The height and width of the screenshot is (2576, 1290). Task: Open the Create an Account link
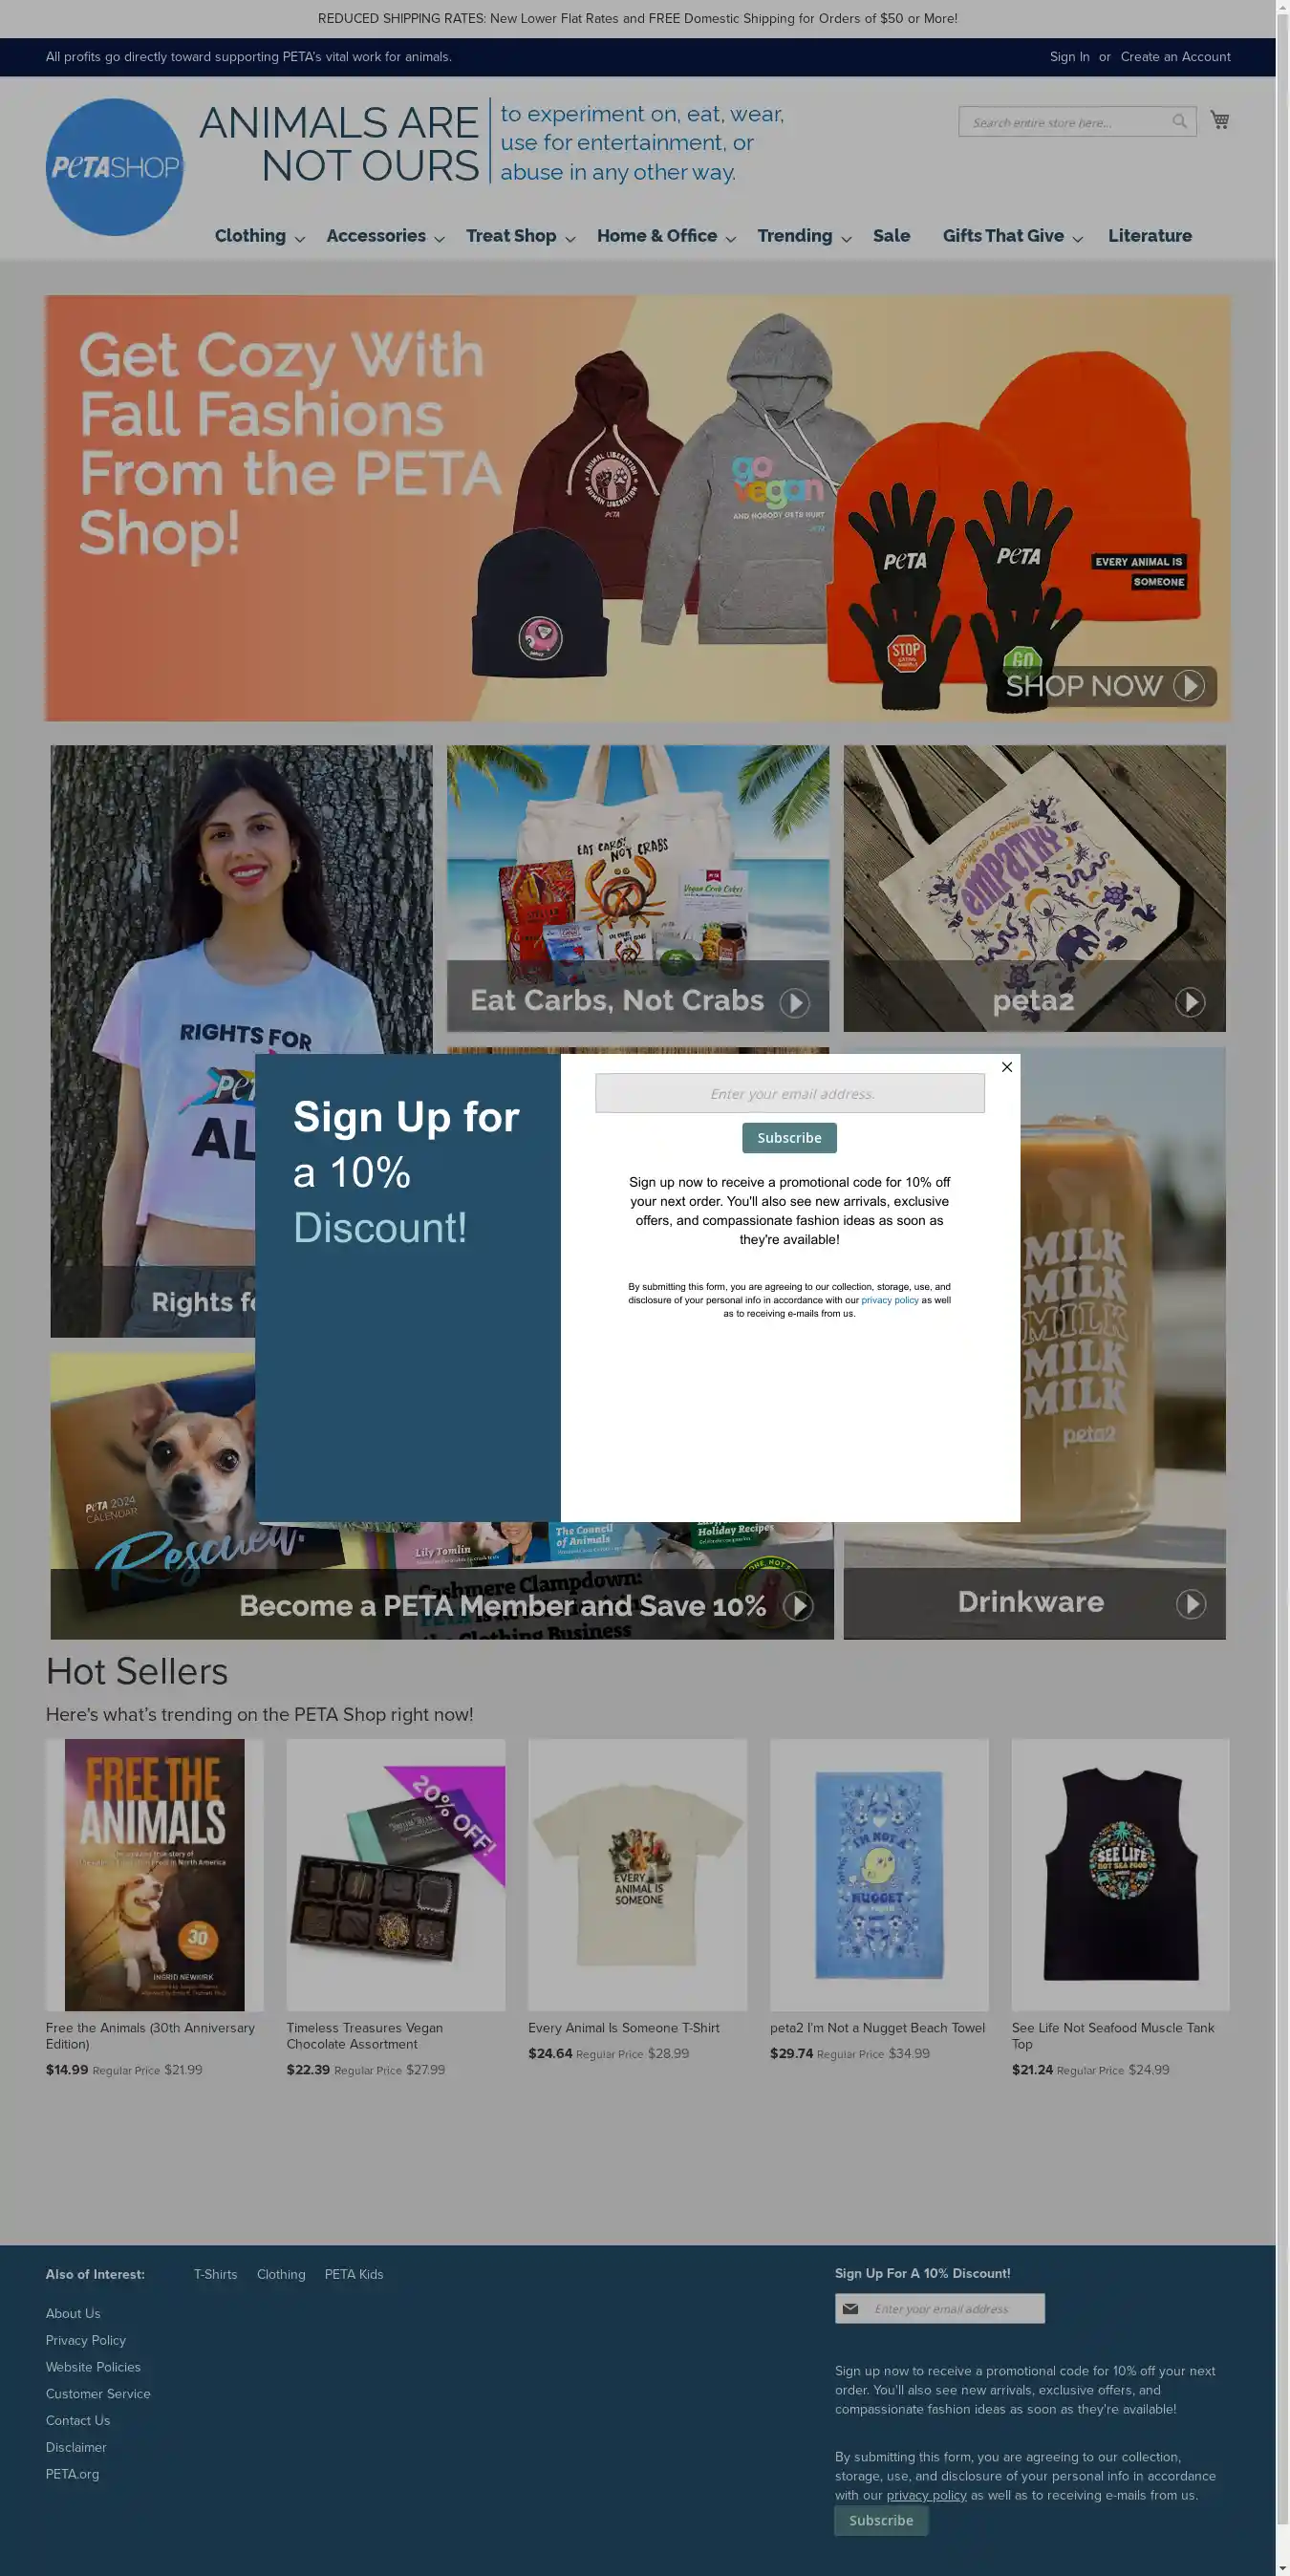1175,57
